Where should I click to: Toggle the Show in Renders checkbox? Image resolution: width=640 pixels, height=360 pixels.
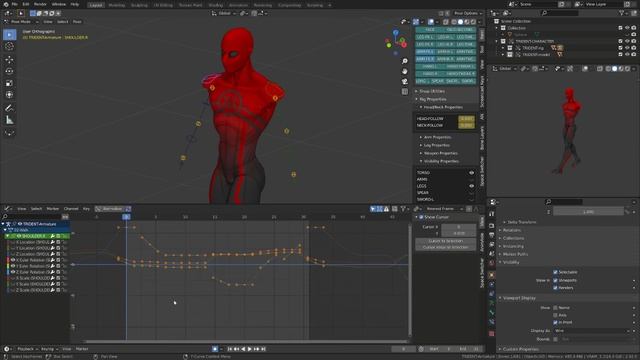pos(555,288)
